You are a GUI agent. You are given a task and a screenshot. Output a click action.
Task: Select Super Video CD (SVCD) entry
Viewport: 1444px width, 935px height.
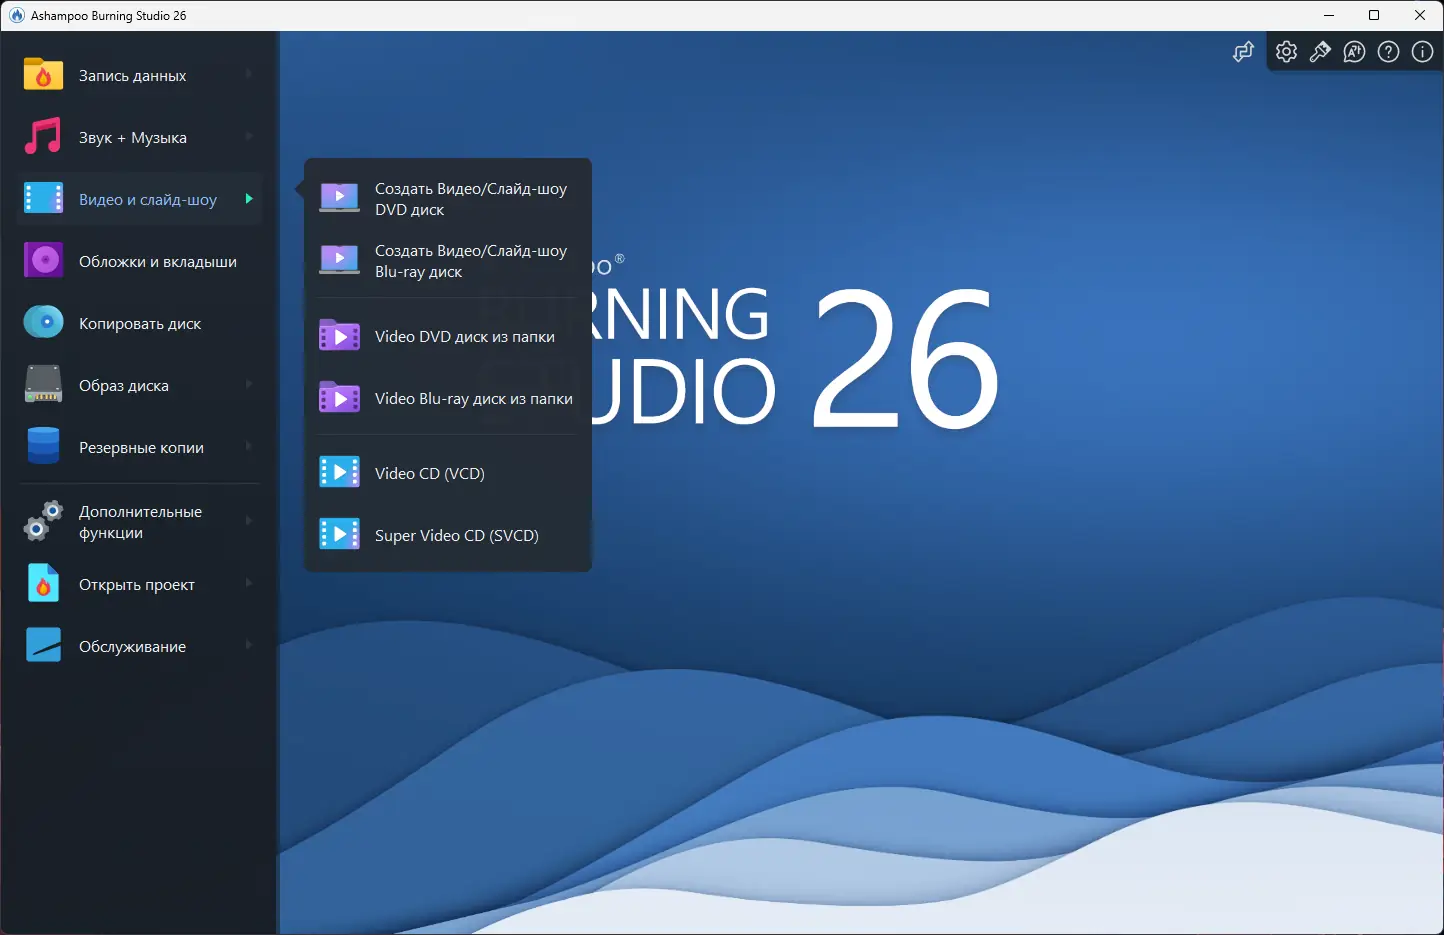(448, 535)
